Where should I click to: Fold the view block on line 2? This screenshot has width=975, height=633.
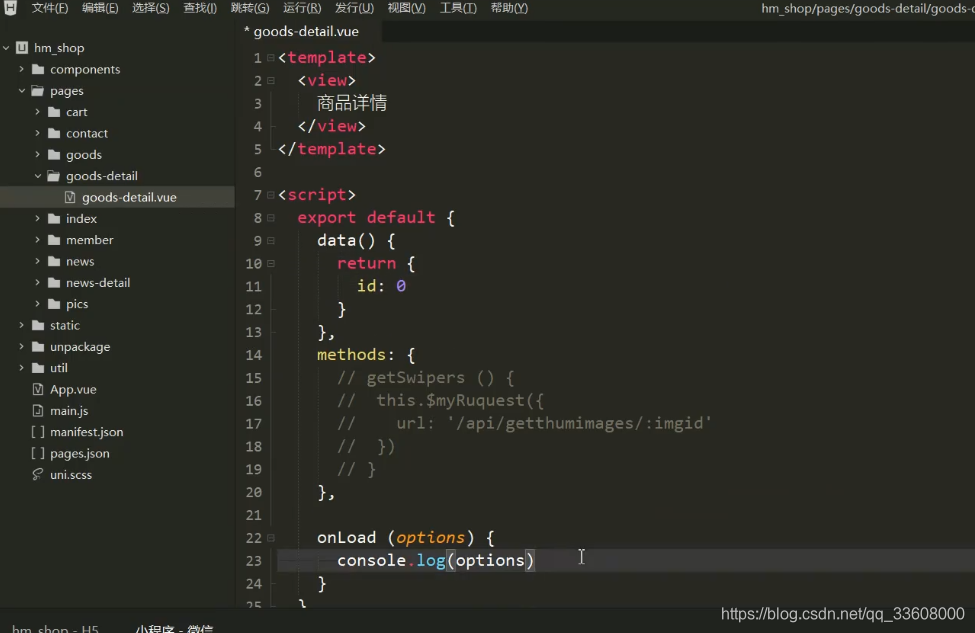click(271, 81)
